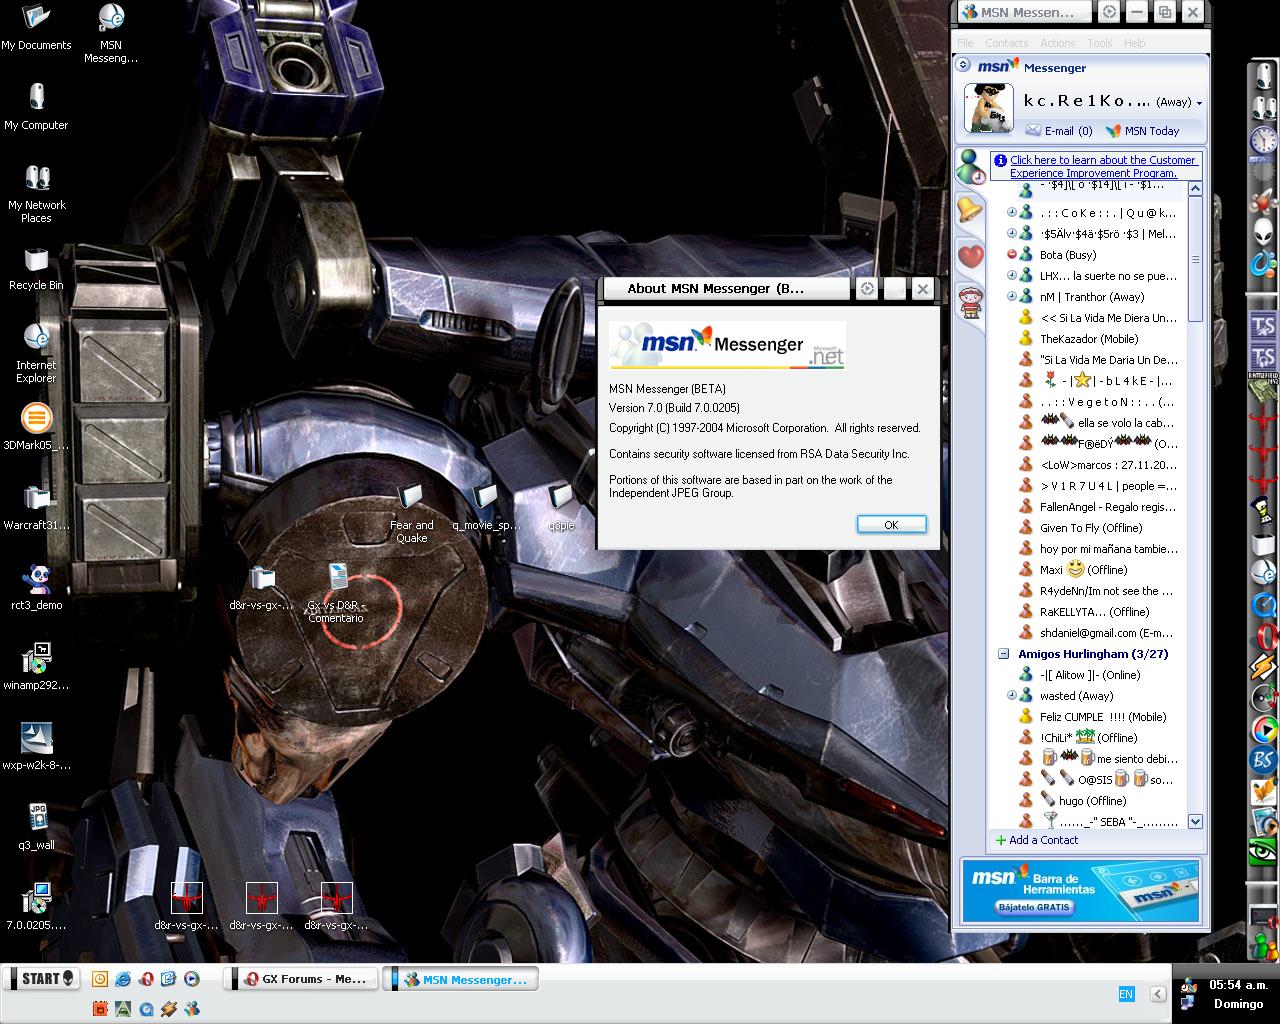
Task: Open the Tools menu in MSN Messenger
Action: [x=1100, y=43]
